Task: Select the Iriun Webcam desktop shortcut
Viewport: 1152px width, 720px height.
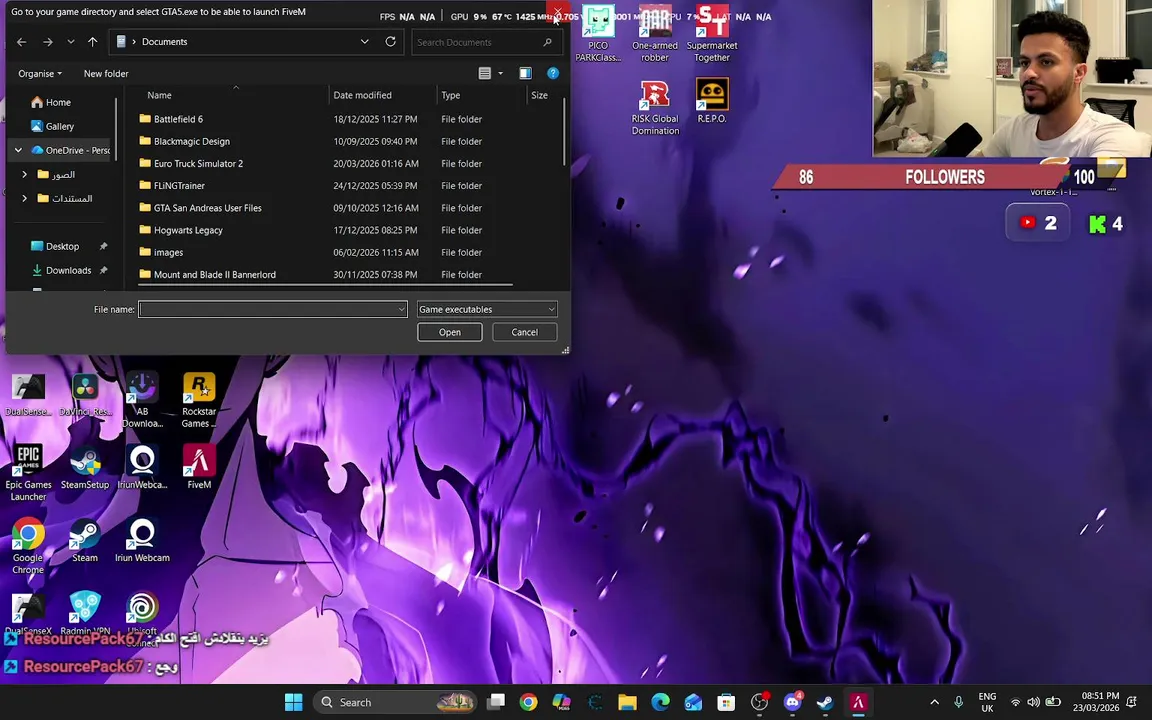Action: 142,540
